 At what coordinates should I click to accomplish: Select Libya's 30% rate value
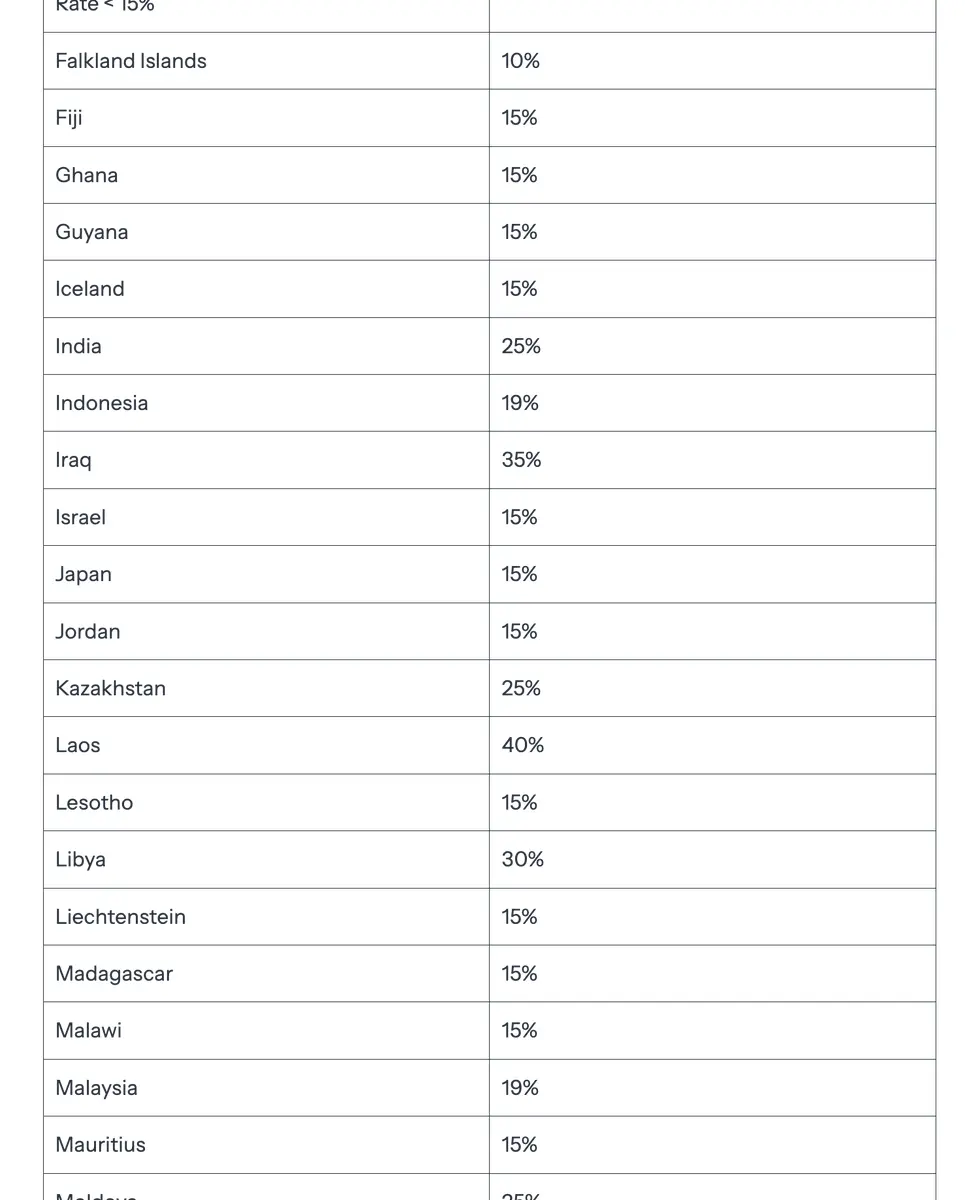click(x=523, y=859)
